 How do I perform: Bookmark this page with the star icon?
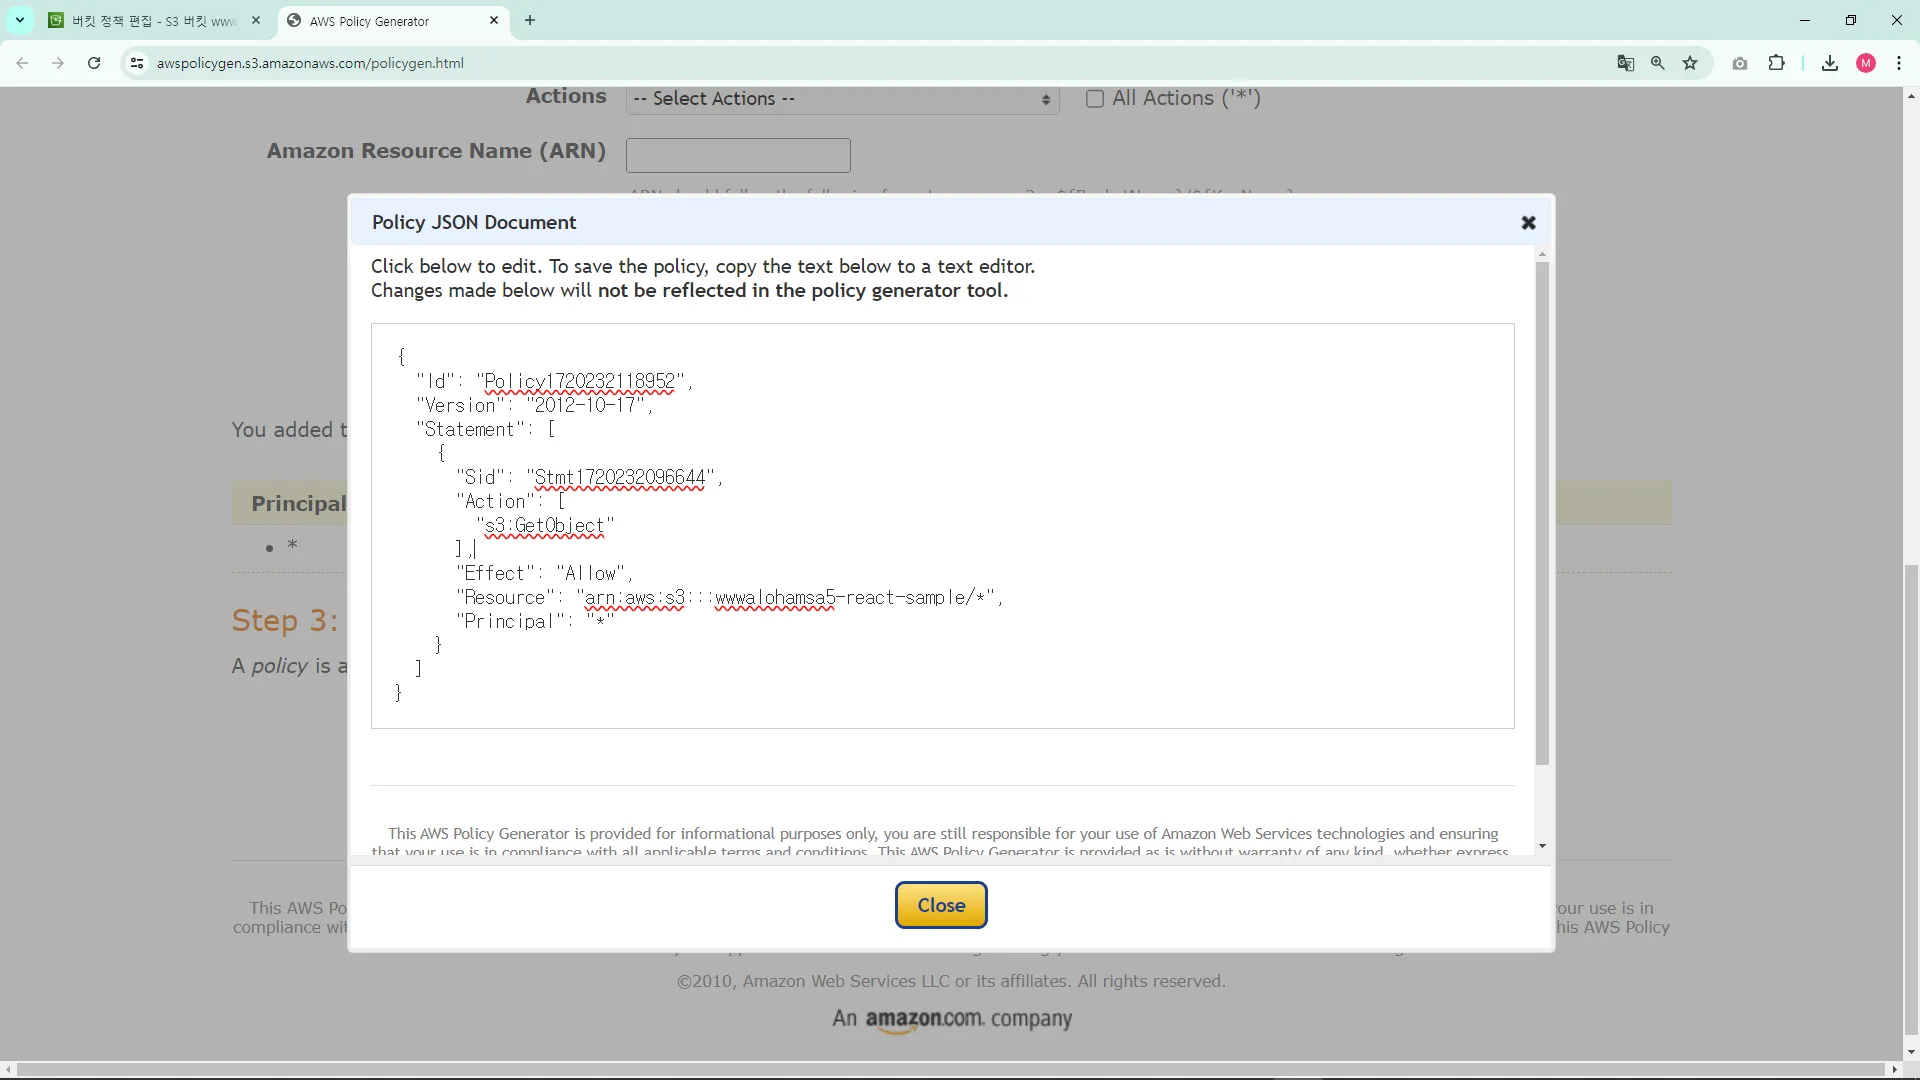tap(1690, 63)
